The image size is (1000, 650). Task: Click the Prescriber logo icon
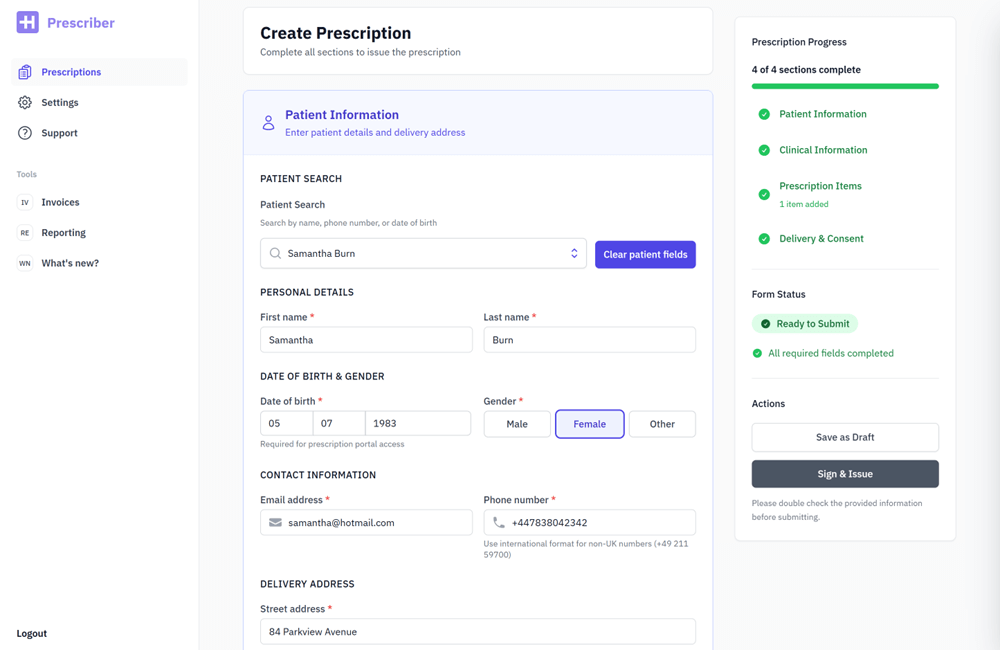28,22
